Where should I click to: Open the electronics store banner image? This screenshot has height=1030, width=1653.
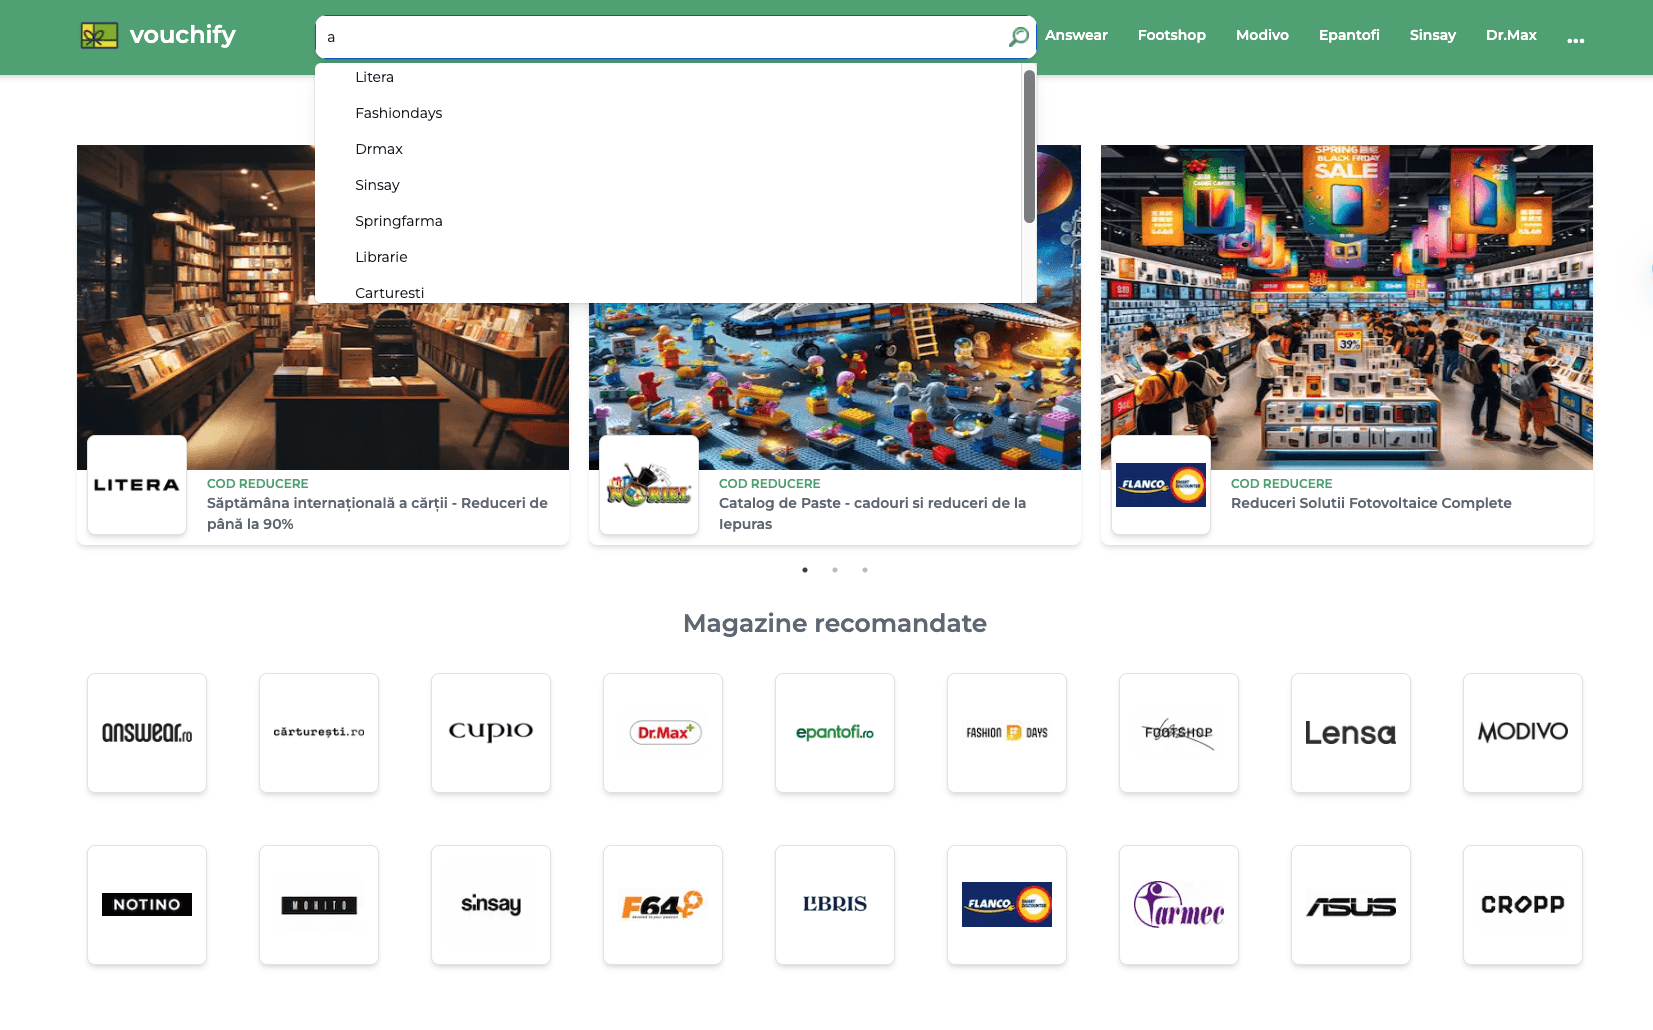[x=1347, y=307]
